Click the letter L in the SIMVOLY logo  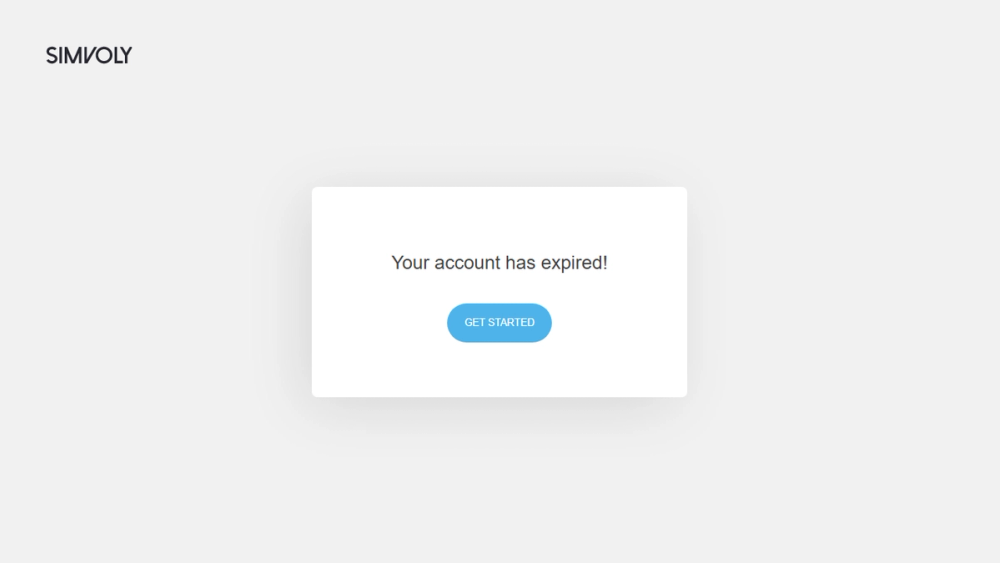[x=119, y=55]
